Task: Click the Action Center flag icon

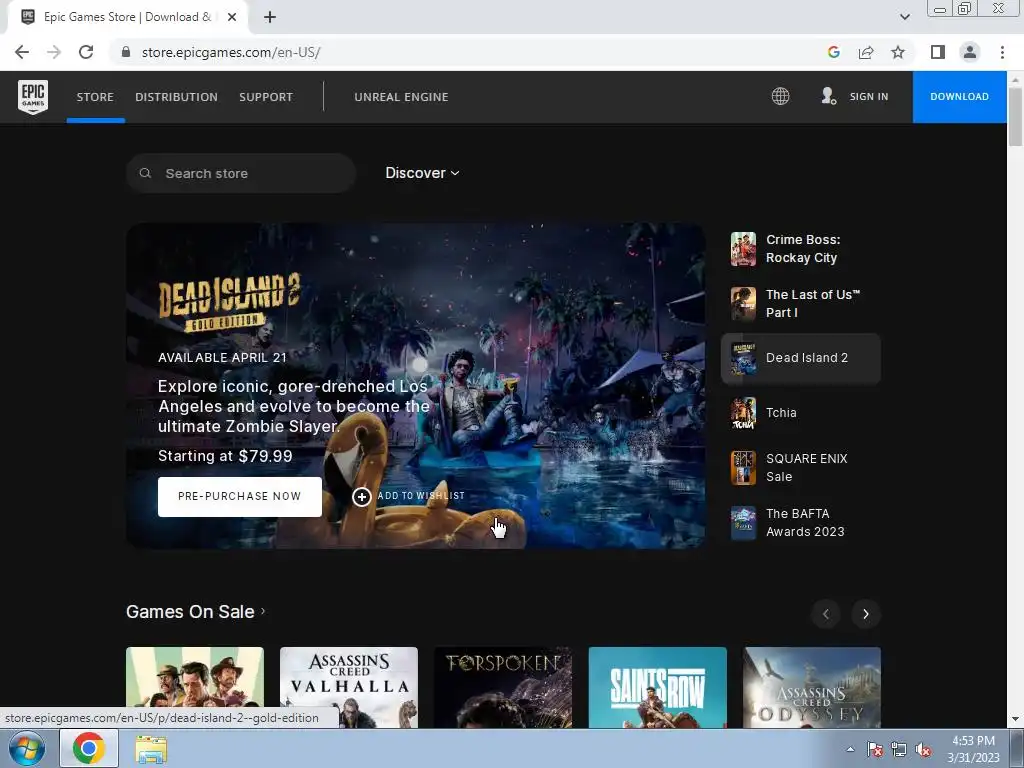Action: click(875, 750)
